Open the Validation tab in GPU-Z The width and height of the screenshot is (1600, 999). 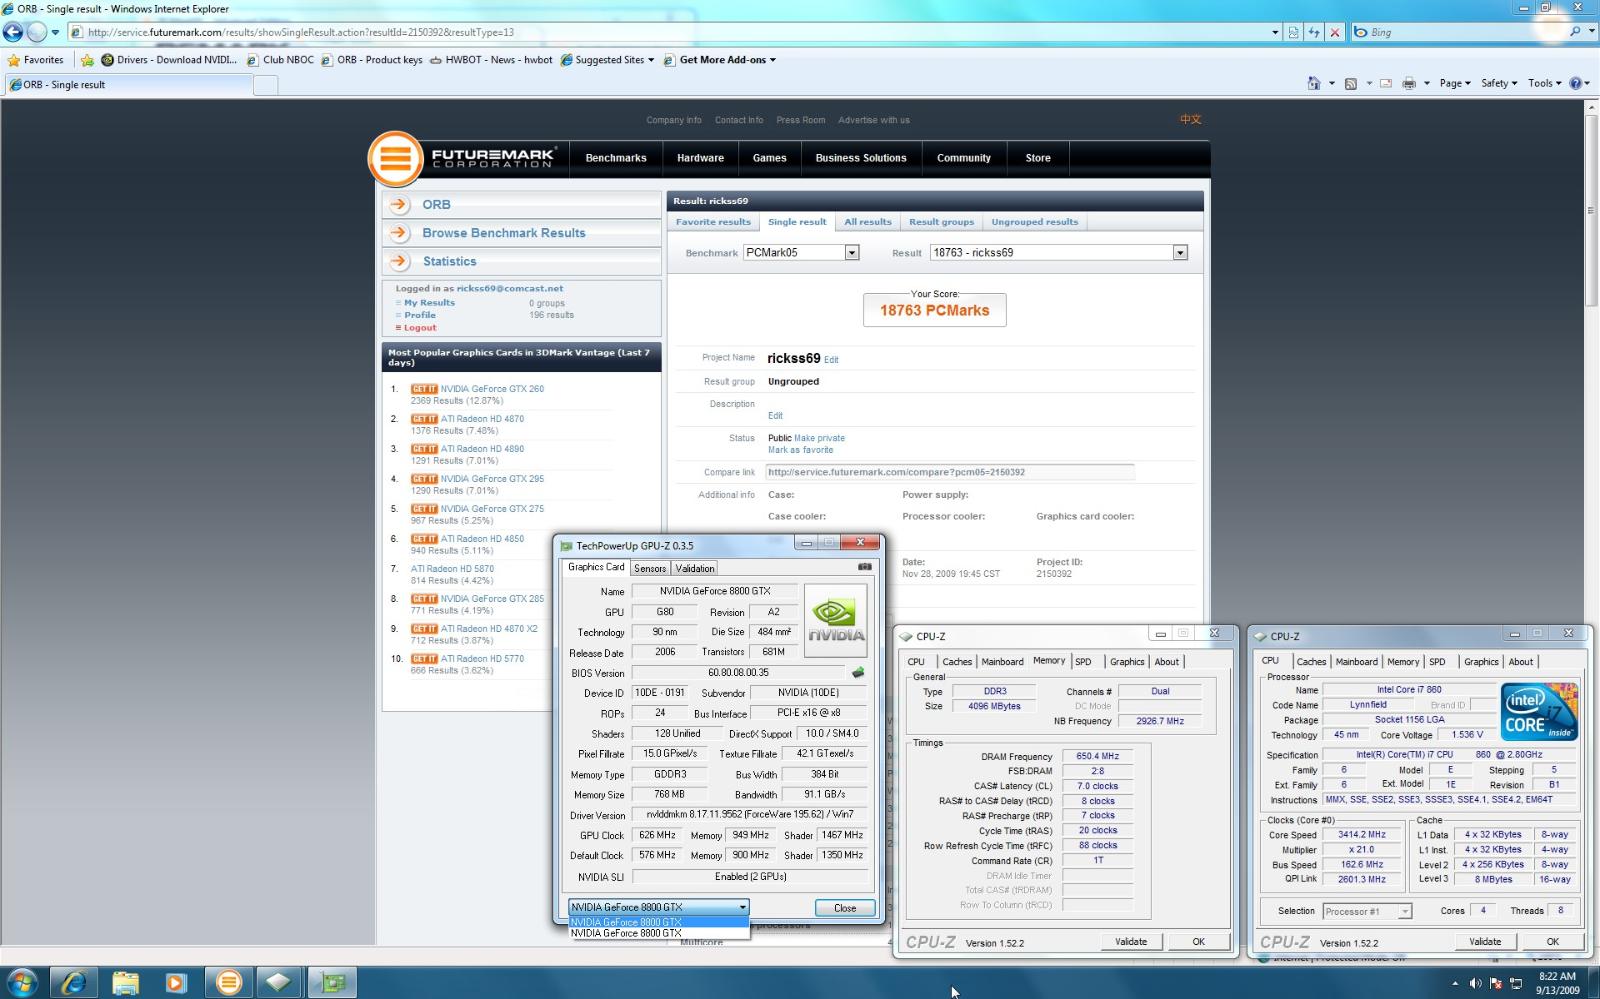click(x=695, y=568)
